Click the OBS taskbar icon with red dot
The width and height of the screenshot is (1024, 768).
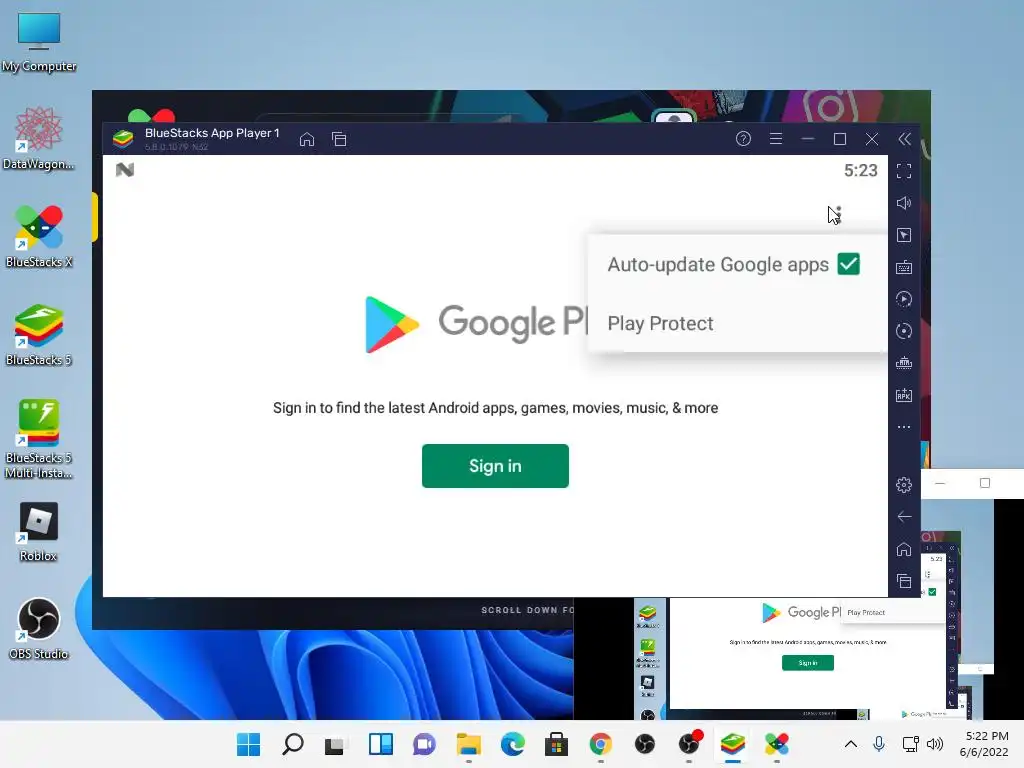pyautogui.click(x=689, y=743)
